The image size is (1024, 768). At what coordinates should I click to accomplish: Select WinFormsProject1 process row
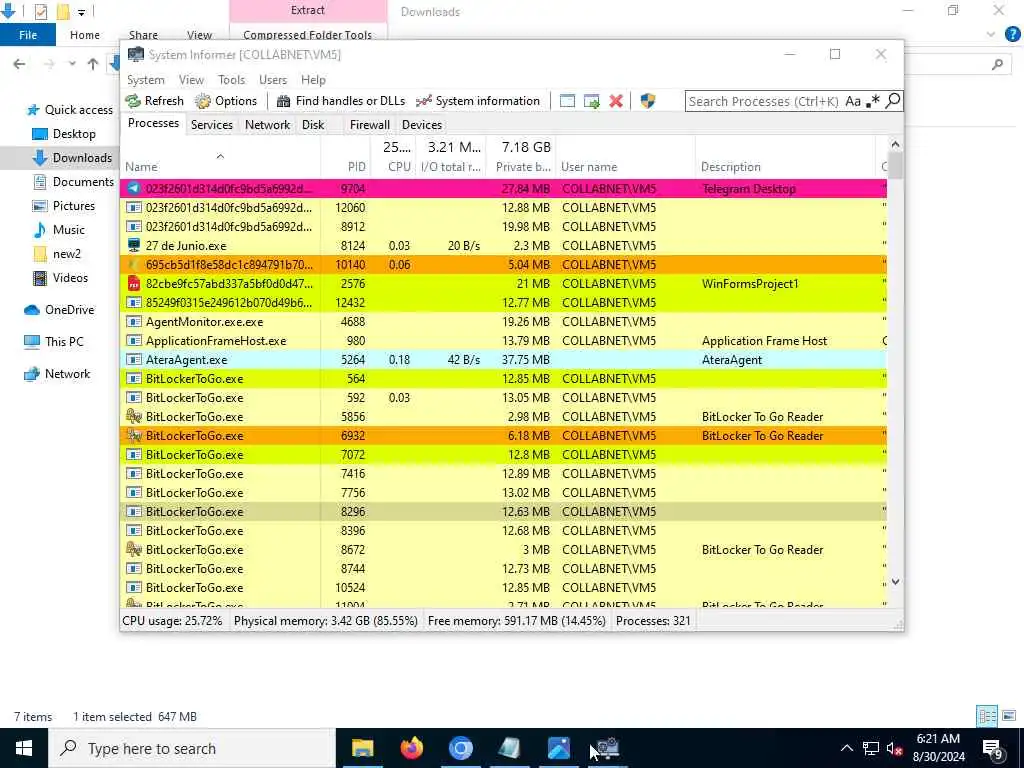click(504, 283)
